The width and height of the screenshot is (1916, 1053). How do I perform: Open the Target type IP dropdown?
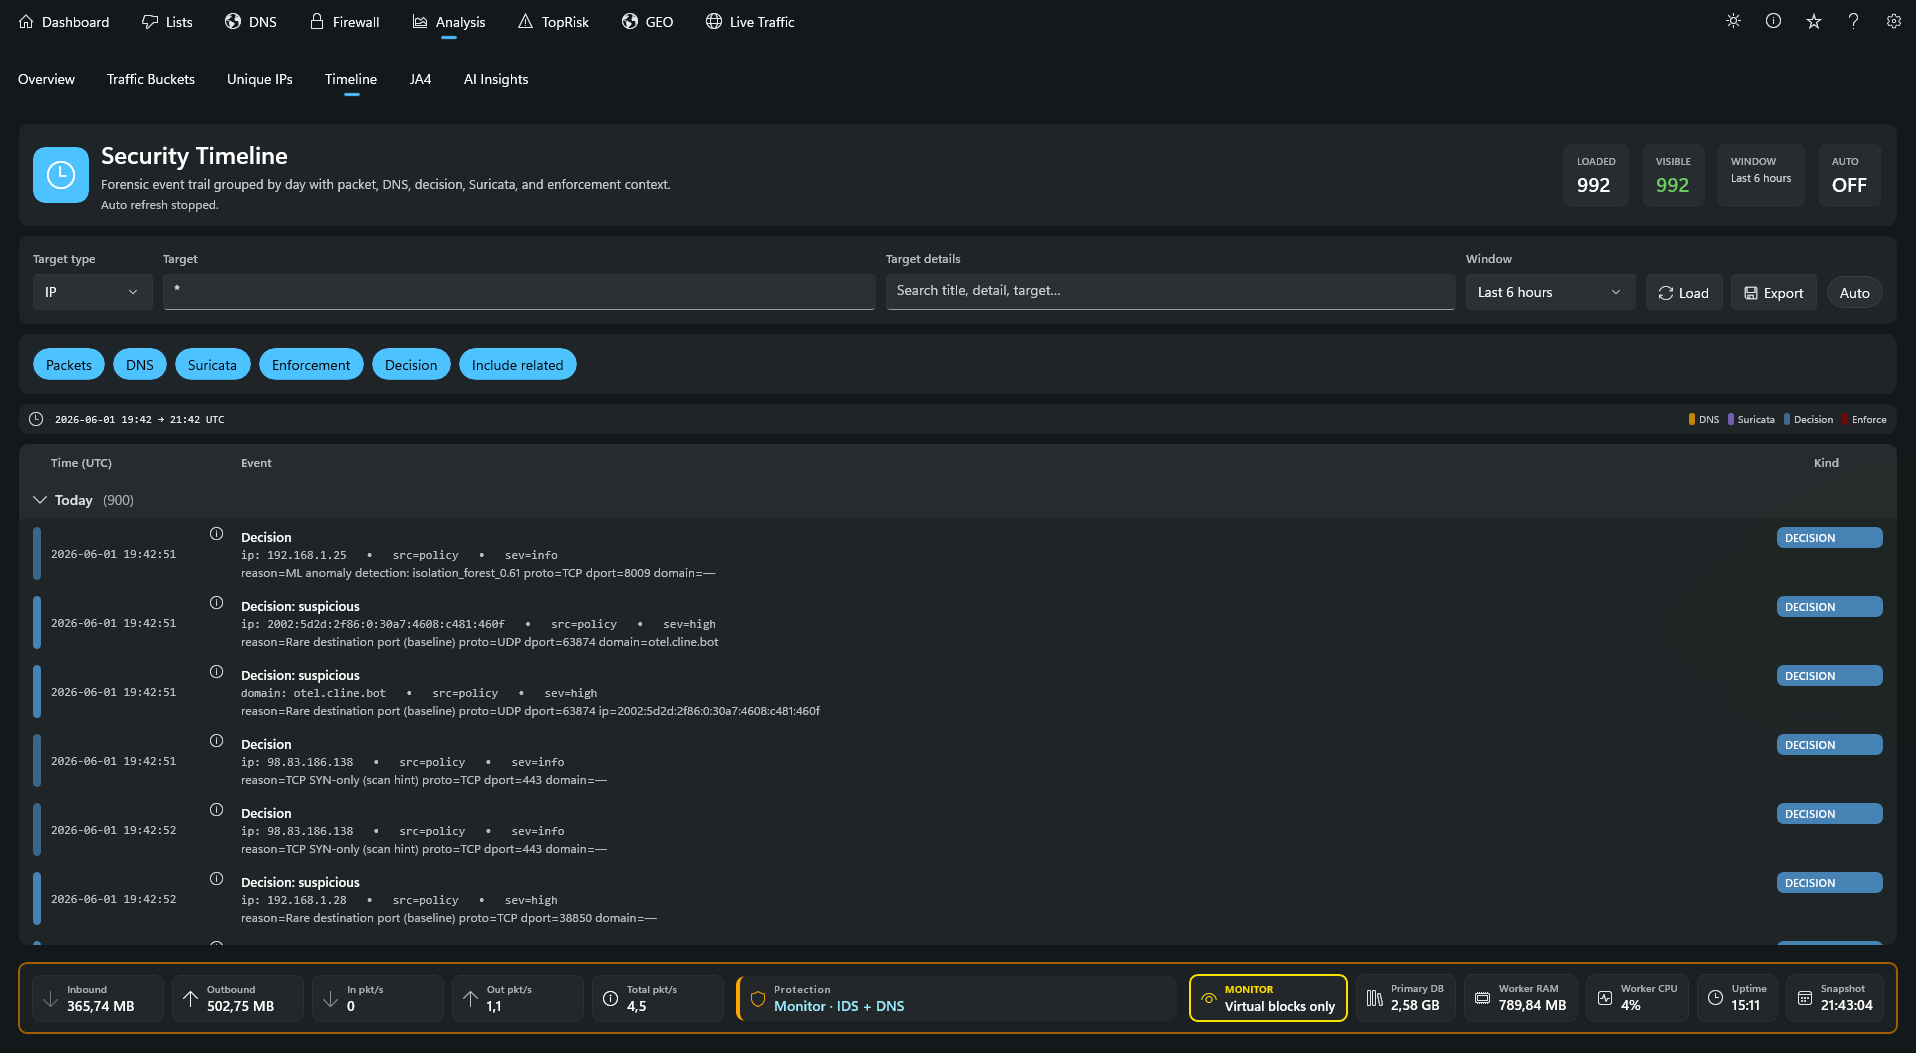click(x=92, y=292)
